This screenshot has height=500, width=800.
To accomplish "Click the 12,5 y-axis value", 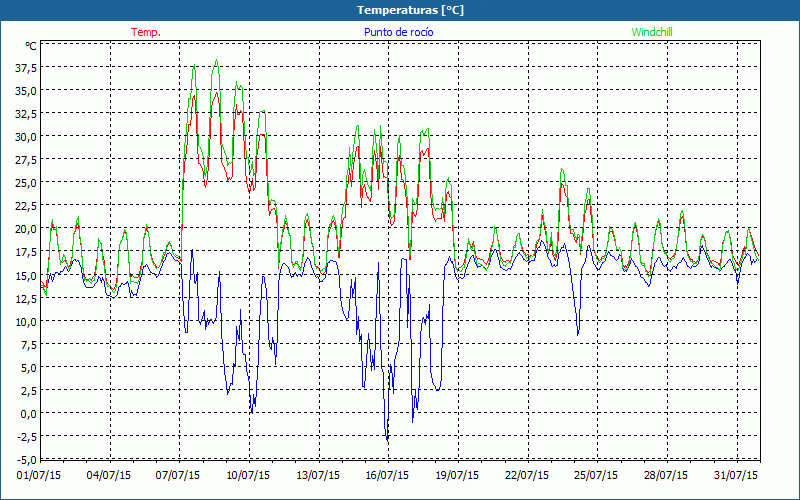I will click(x=26, y=298).
